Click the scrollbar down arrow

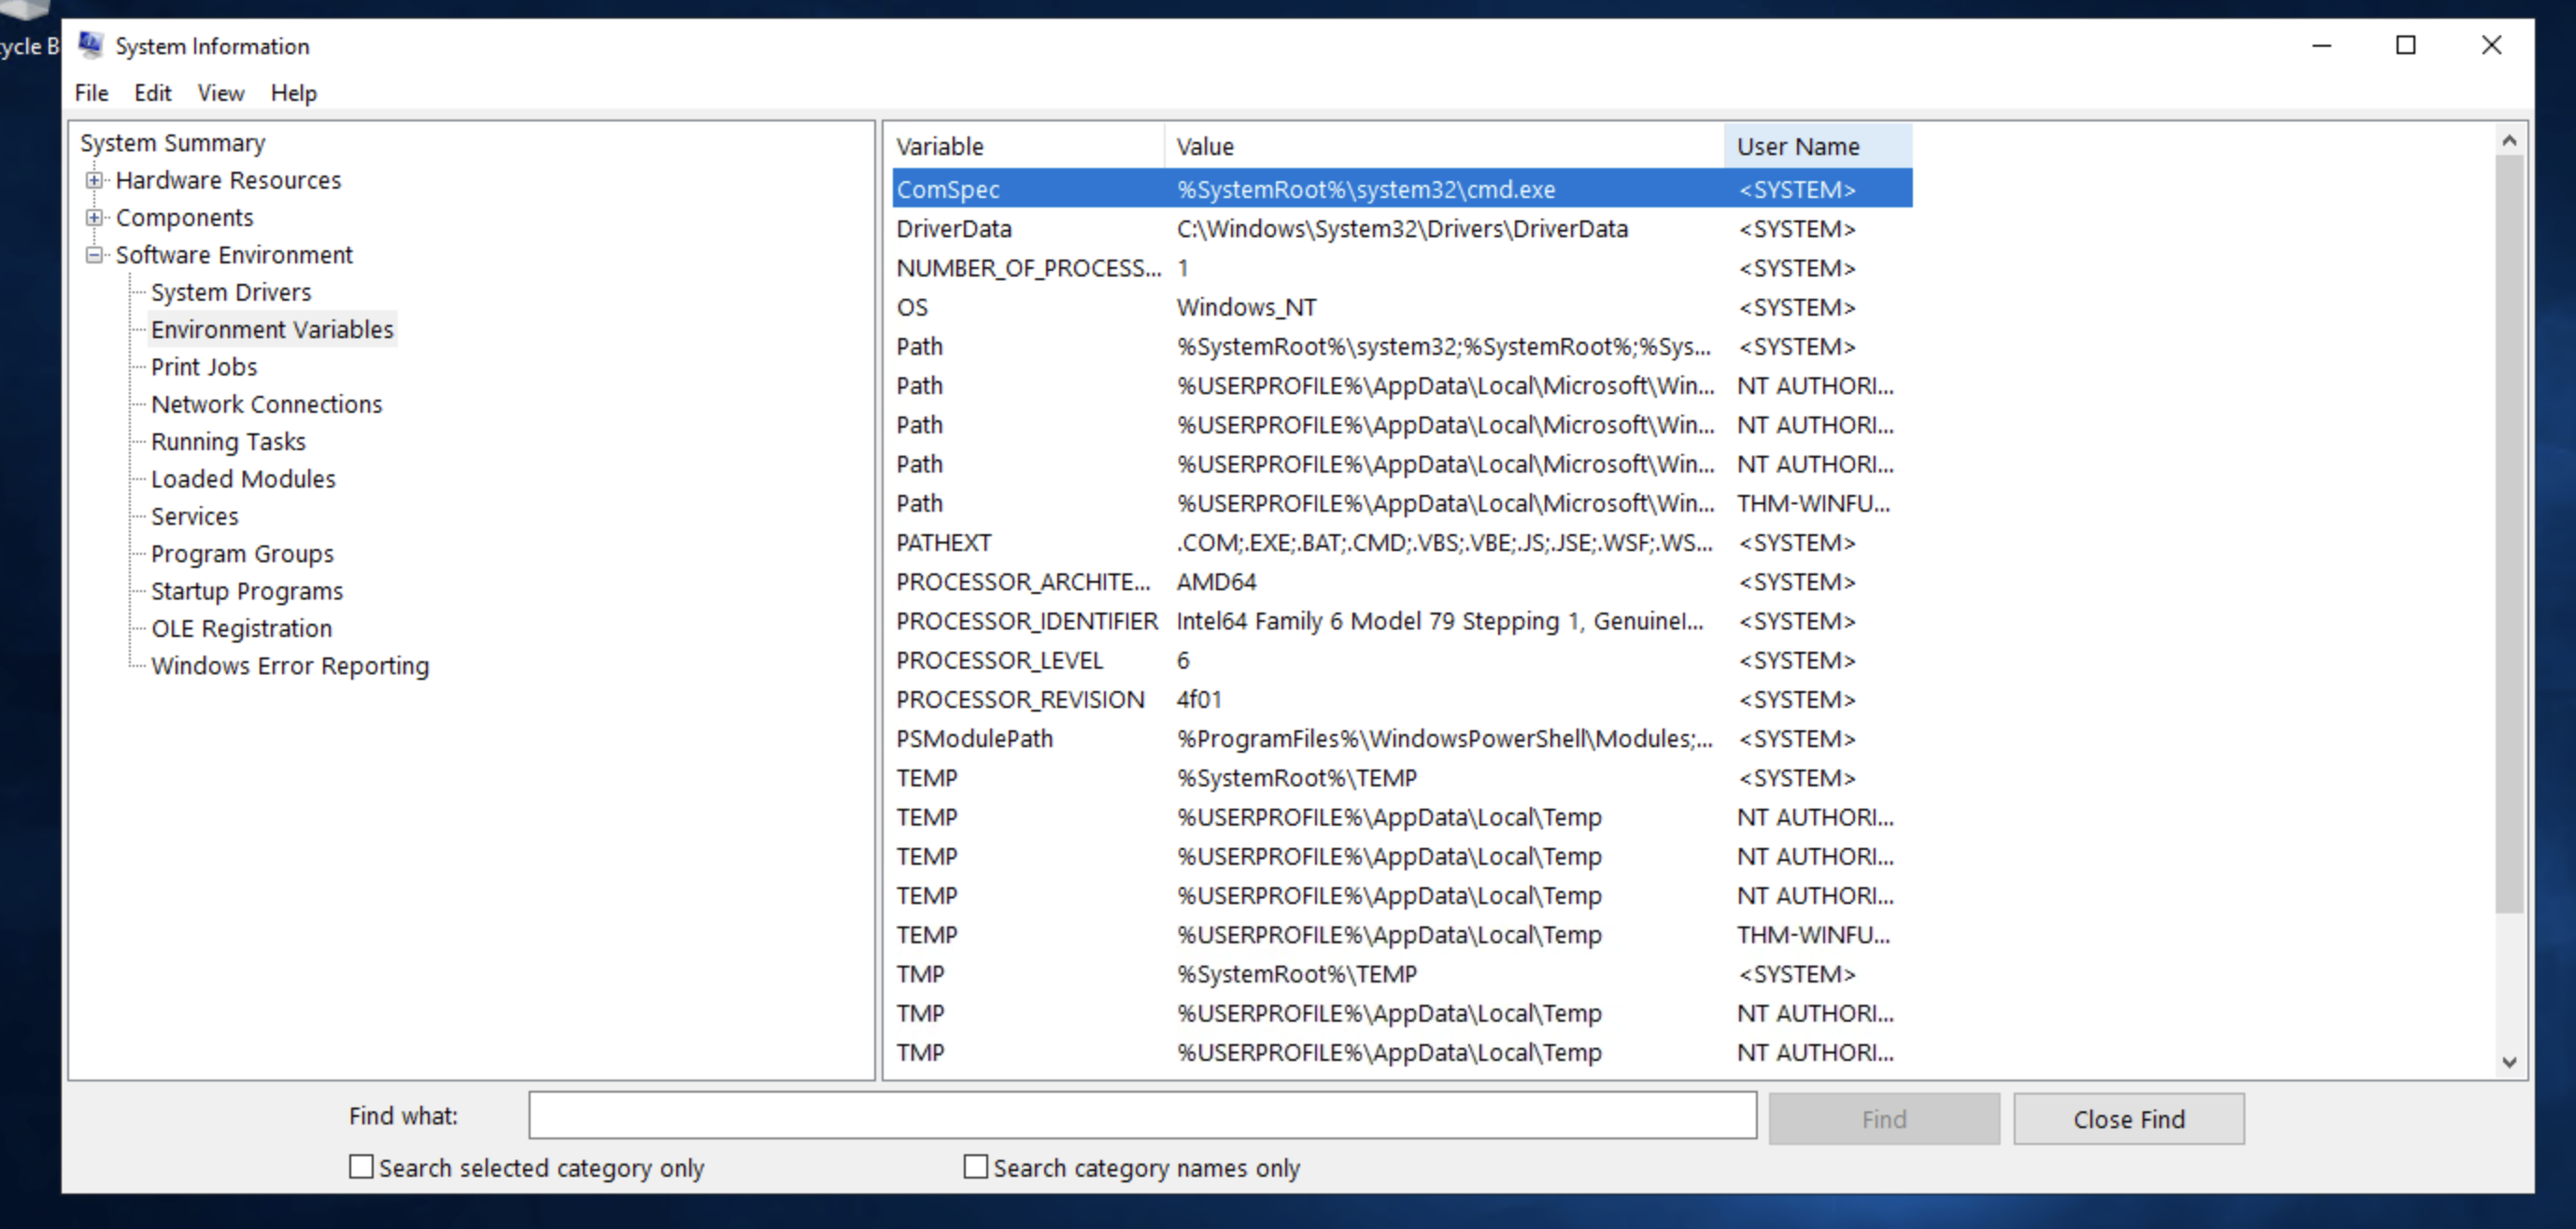tap(2509, 1062)
